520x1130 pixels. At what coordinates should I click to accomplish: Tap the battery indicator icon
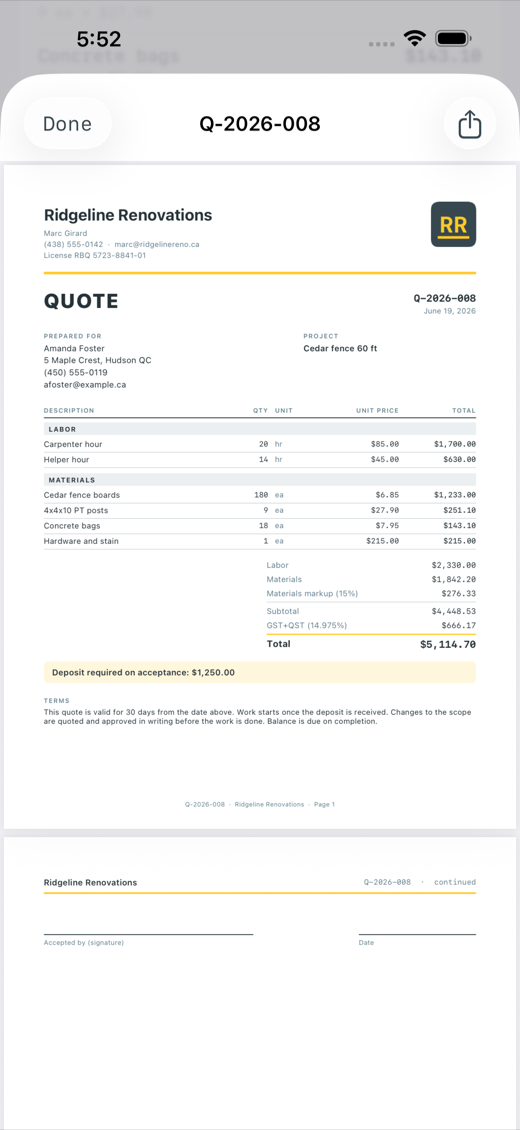(453, 38)
